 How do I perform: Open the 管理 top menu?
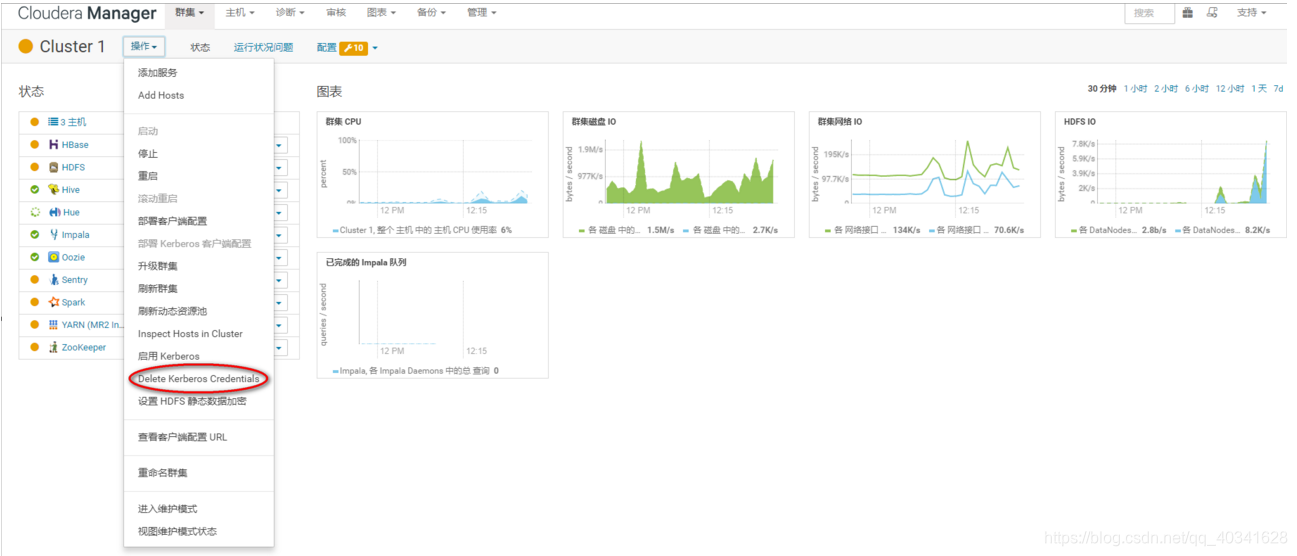(x=481, y=13)
